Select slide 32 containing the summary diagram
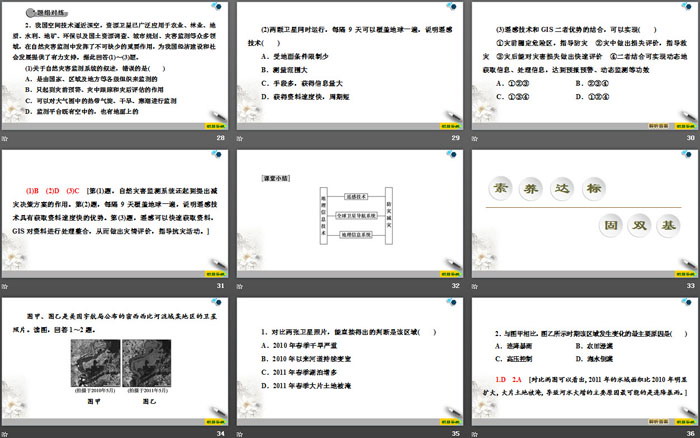Screen dimensions: 700x438 [x=349, y=211]
